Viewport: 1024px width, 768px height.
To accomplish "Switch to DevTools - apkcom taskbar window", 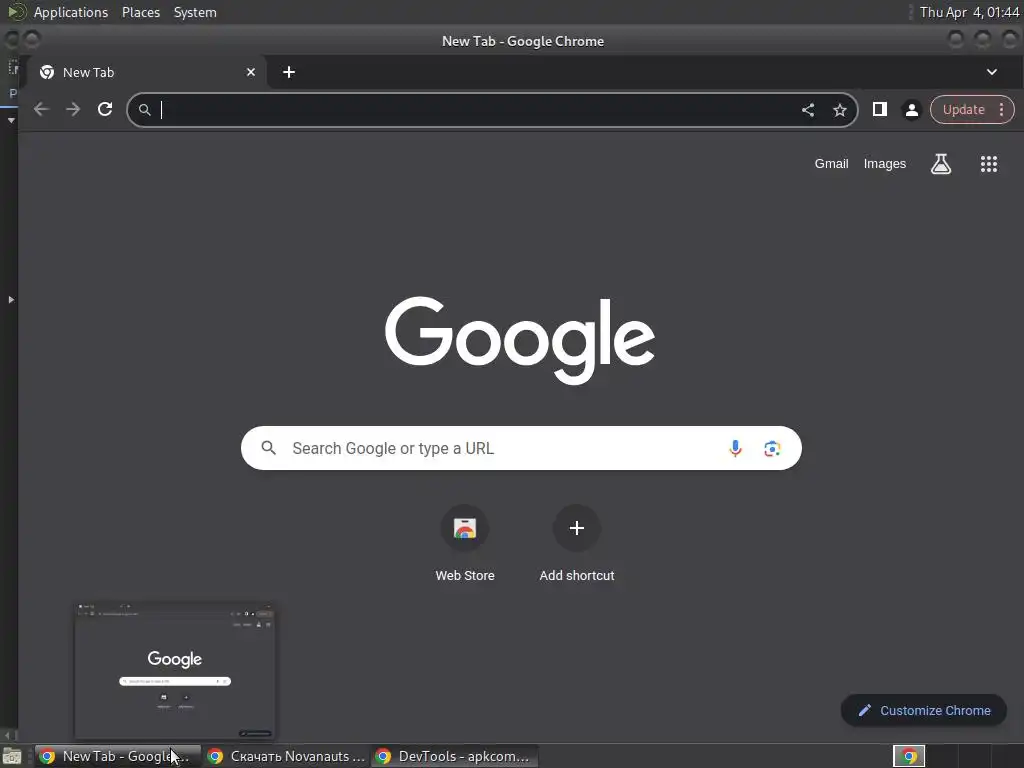I will coord(455,756).
